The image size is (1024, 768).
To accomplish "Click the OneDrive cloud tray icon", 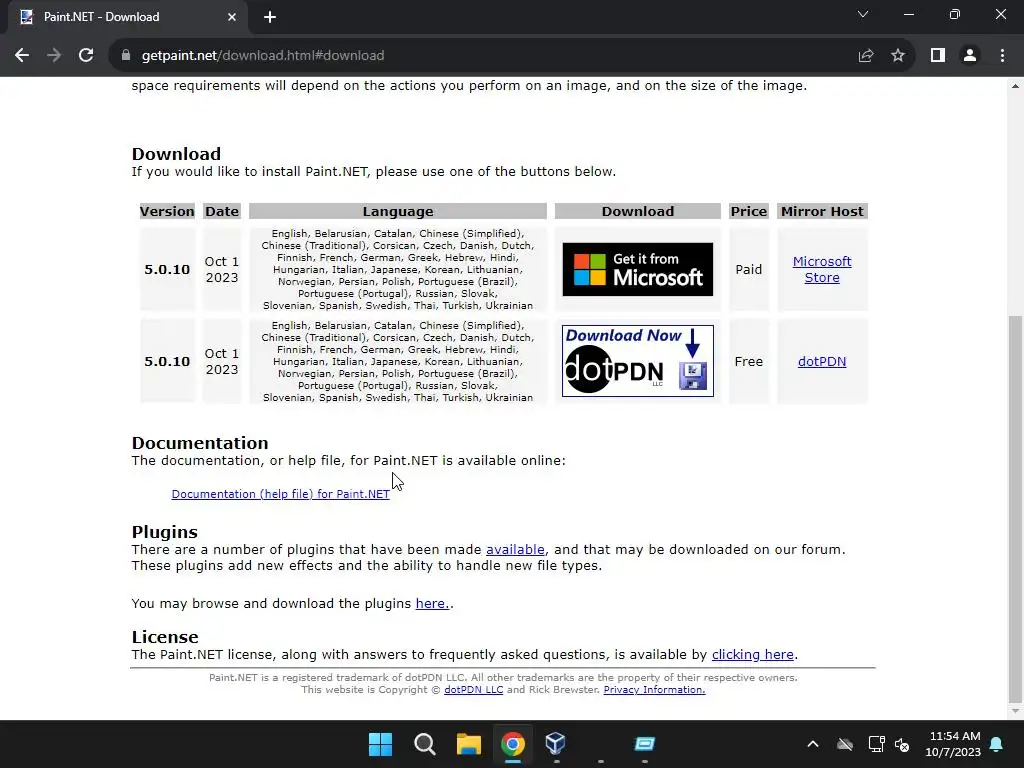I will [x=845, y=744].
